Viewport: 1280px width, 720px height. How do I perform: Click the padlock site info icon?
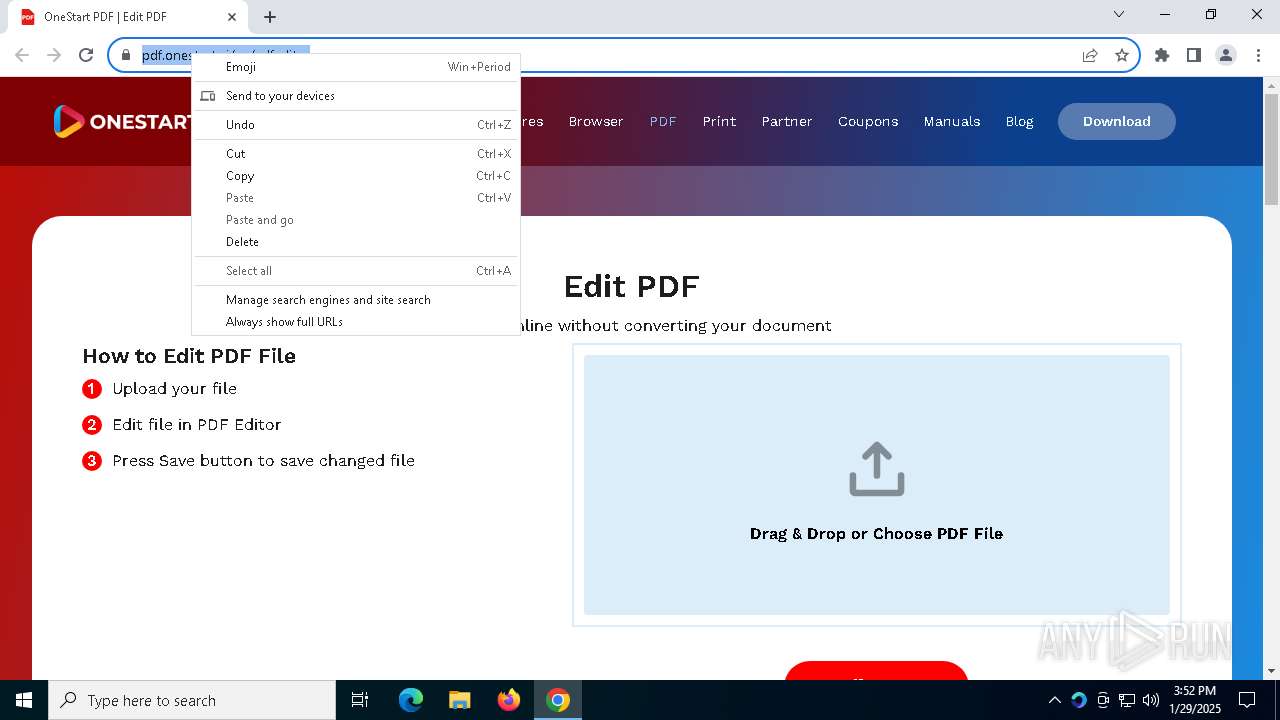pos(126,55)
